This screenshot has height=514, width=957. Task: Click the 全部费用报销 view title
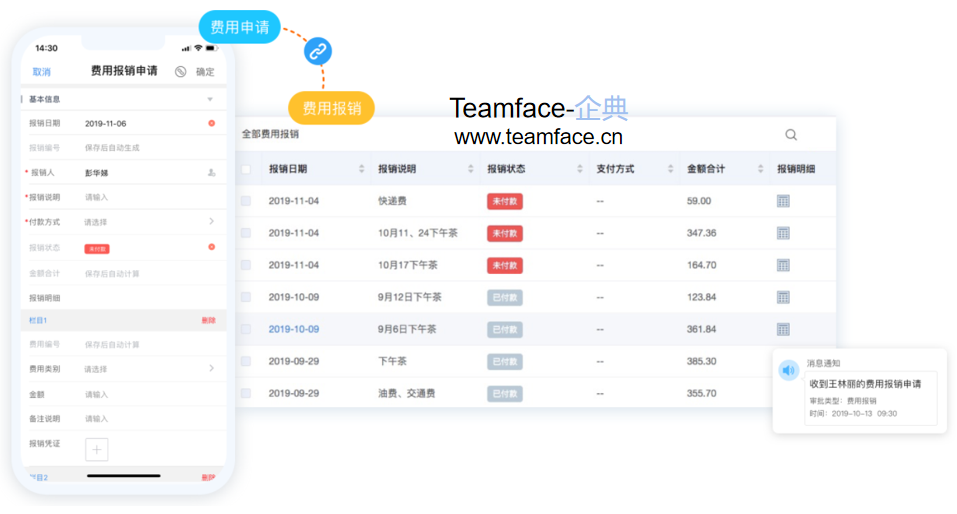270,134
